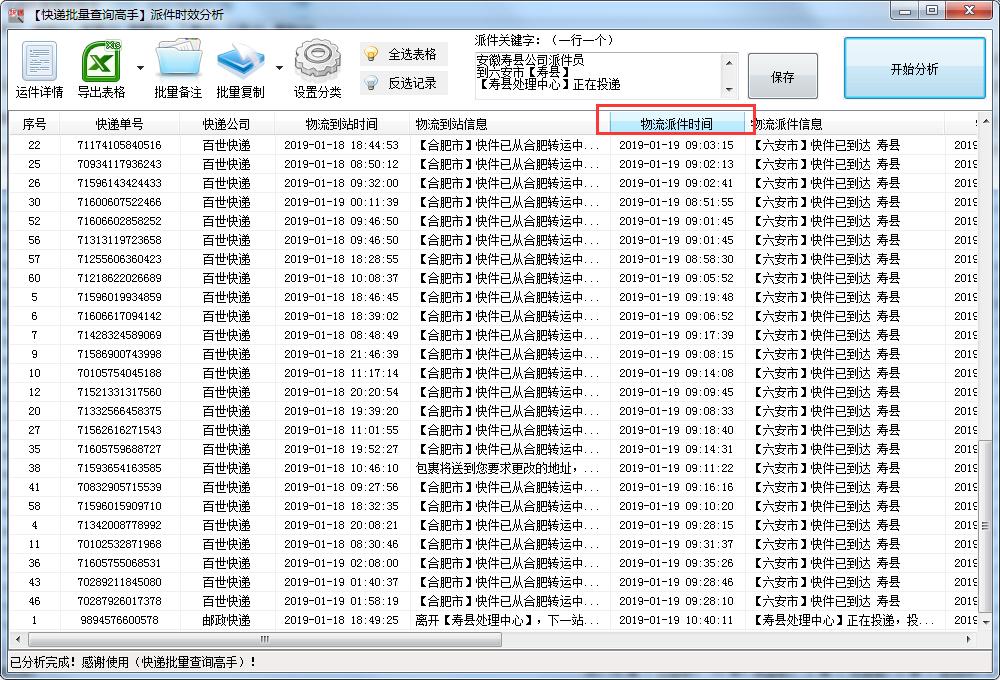This screenshot has width=1000, height=680.
Task: Open the 运件详情 shipment details tool
Action: tap(38, 66)
